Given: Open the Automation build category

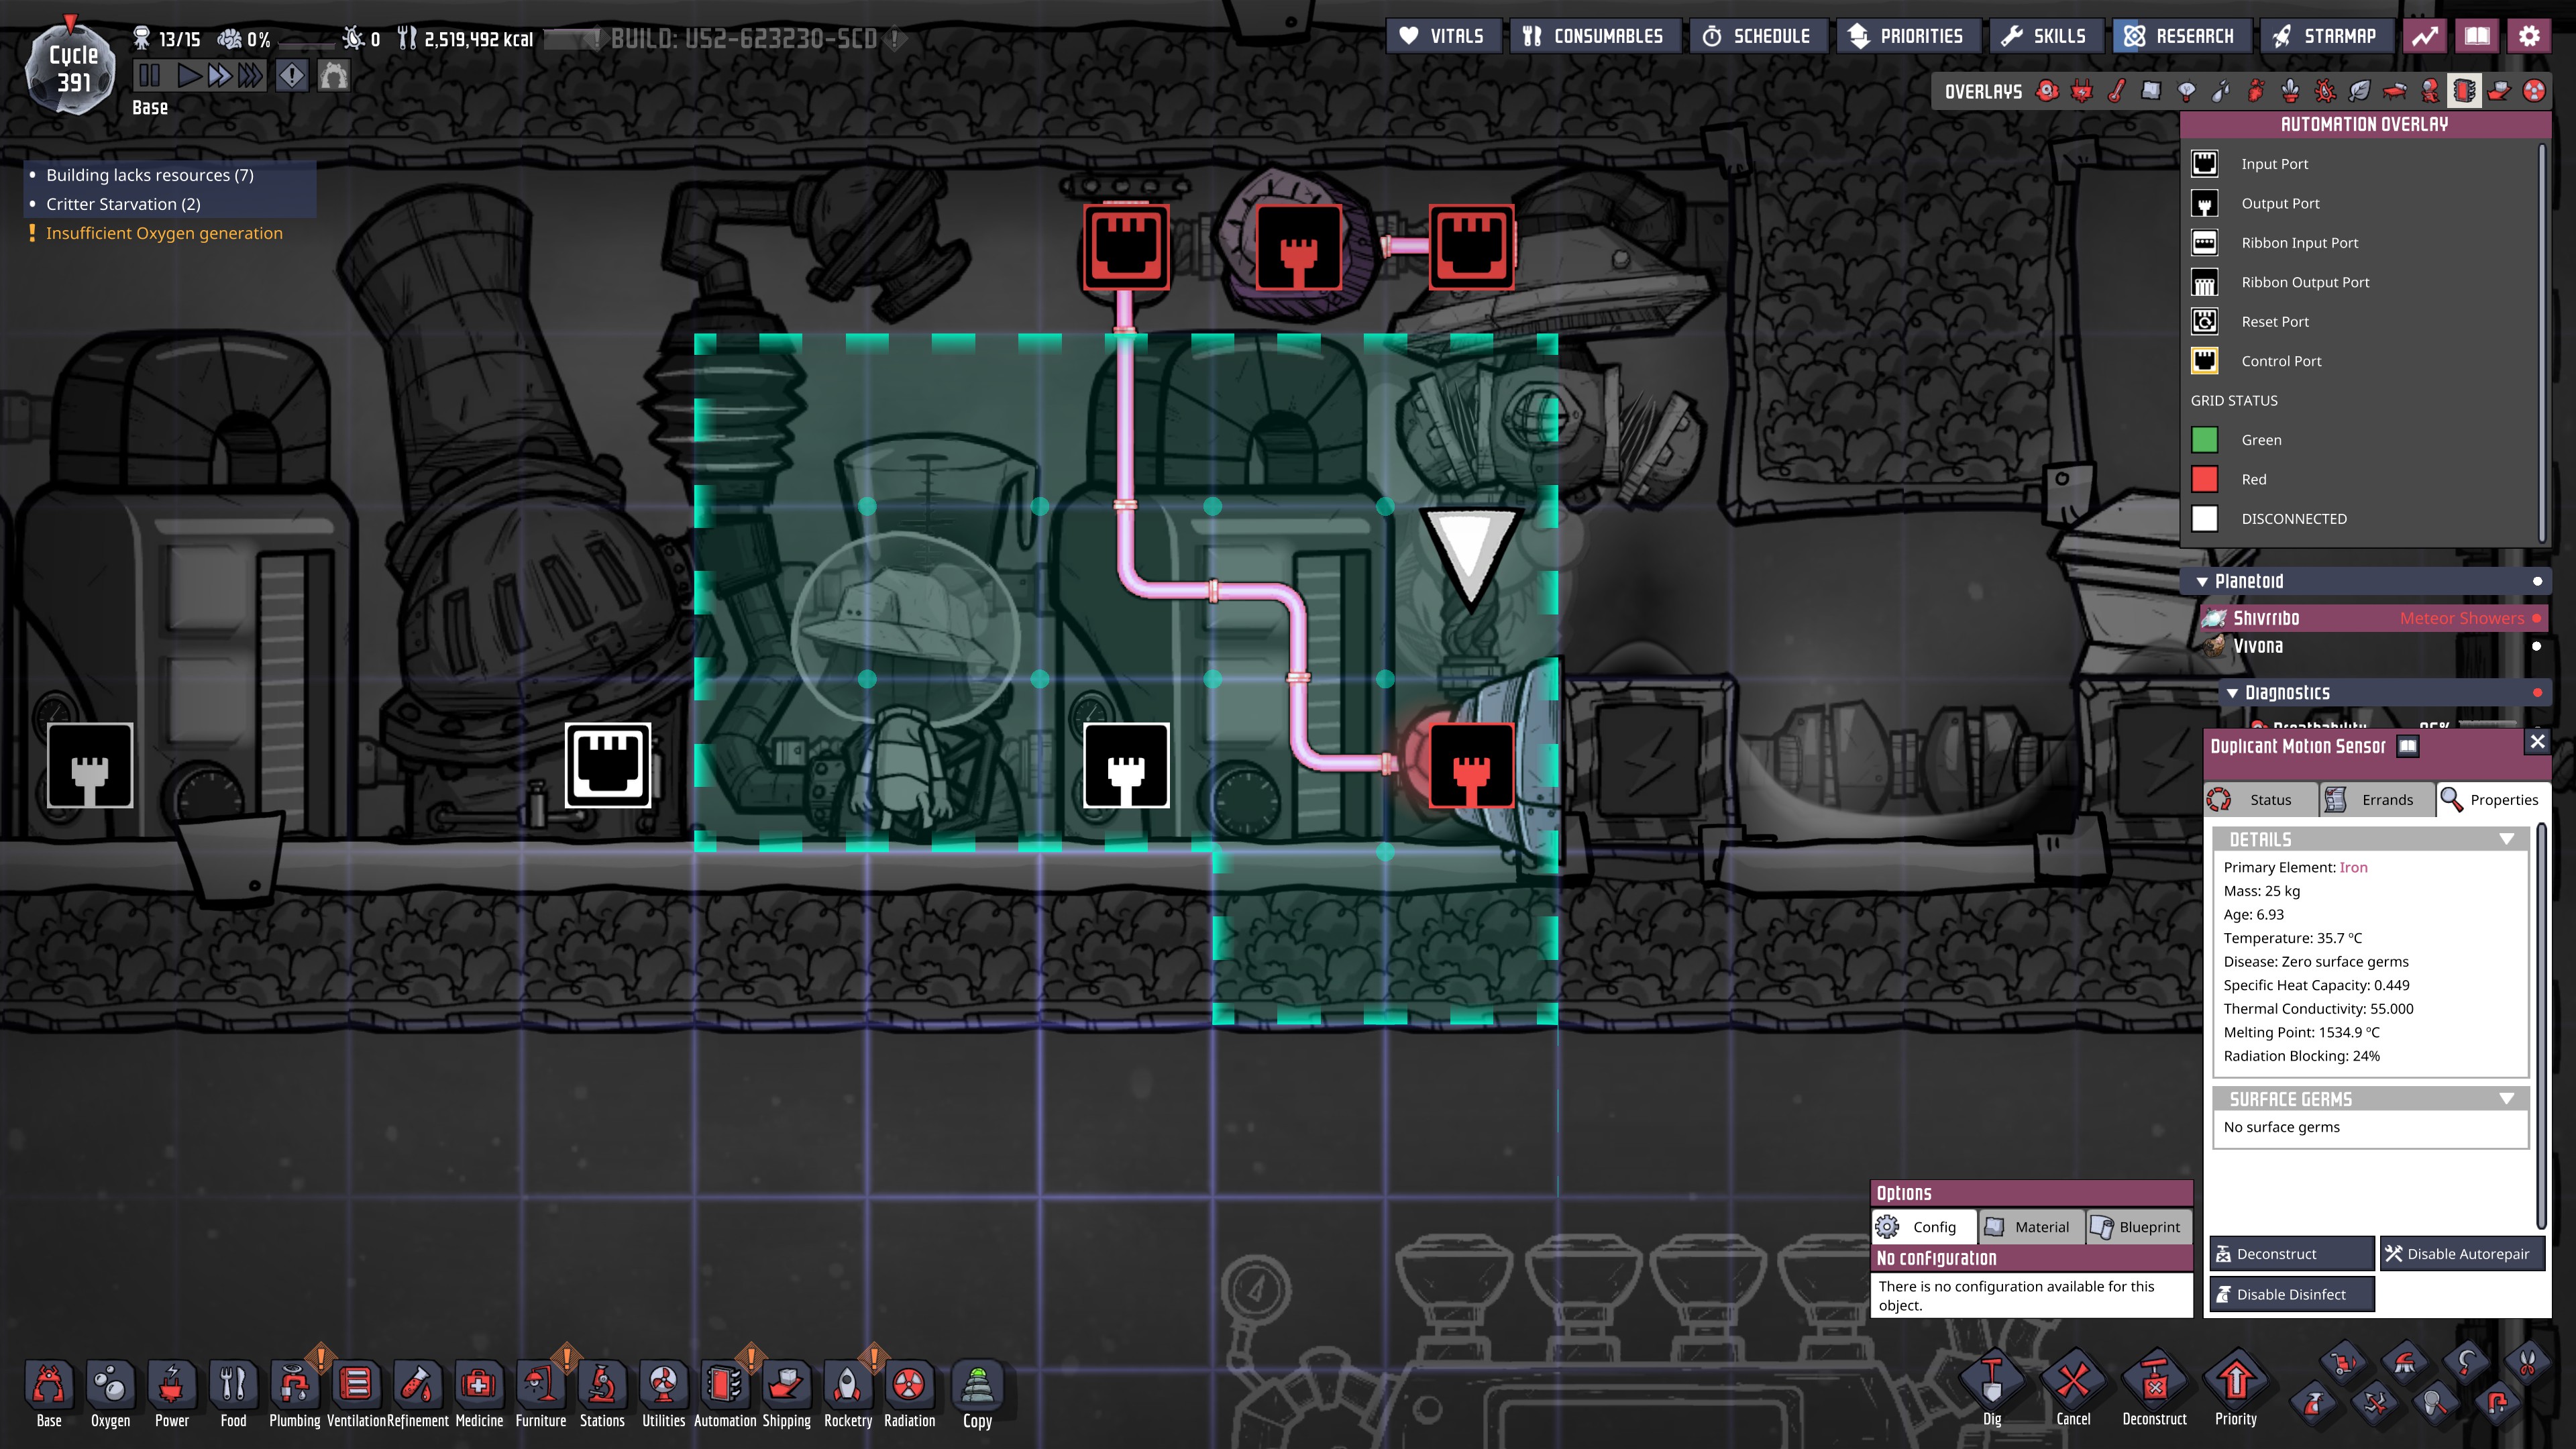Looking at the screenshot, I should click(725, 1393).
